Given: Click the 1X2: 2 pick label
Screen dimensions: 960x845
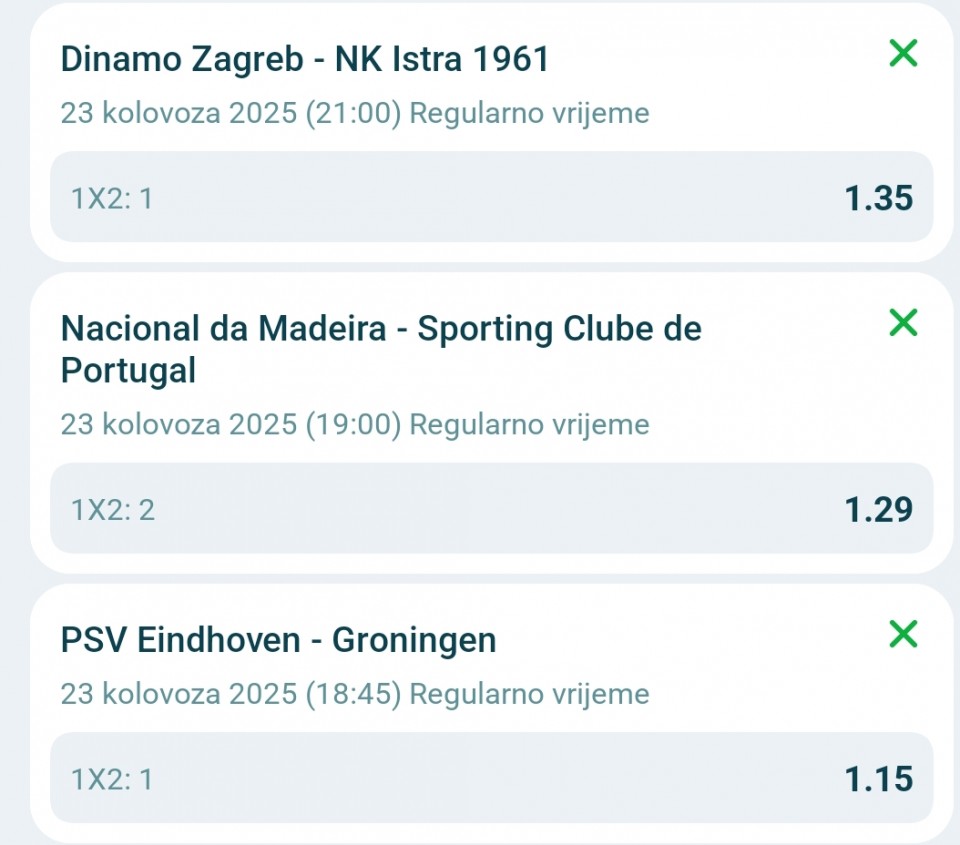Looking at the screenshot, I should coord(113,510).
